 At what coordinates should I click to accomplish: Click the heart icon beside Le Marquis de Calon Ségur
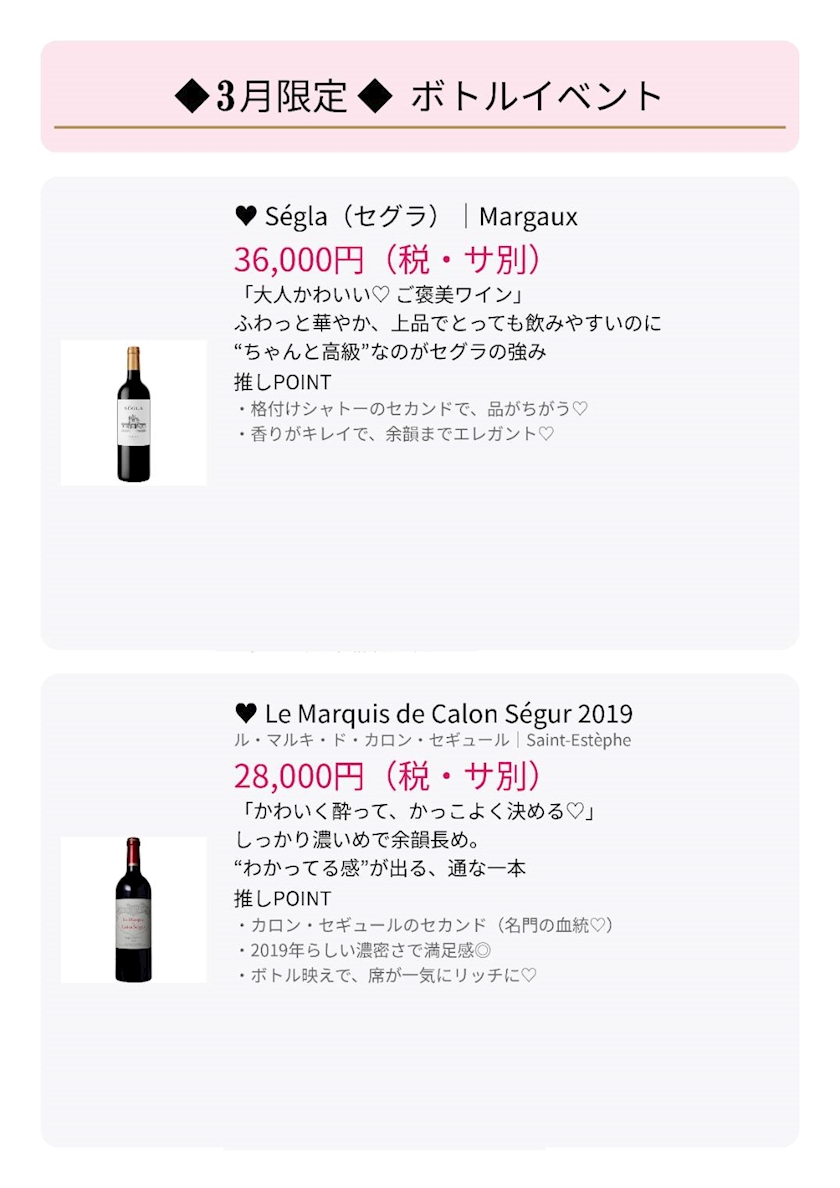tap(246, 714)
